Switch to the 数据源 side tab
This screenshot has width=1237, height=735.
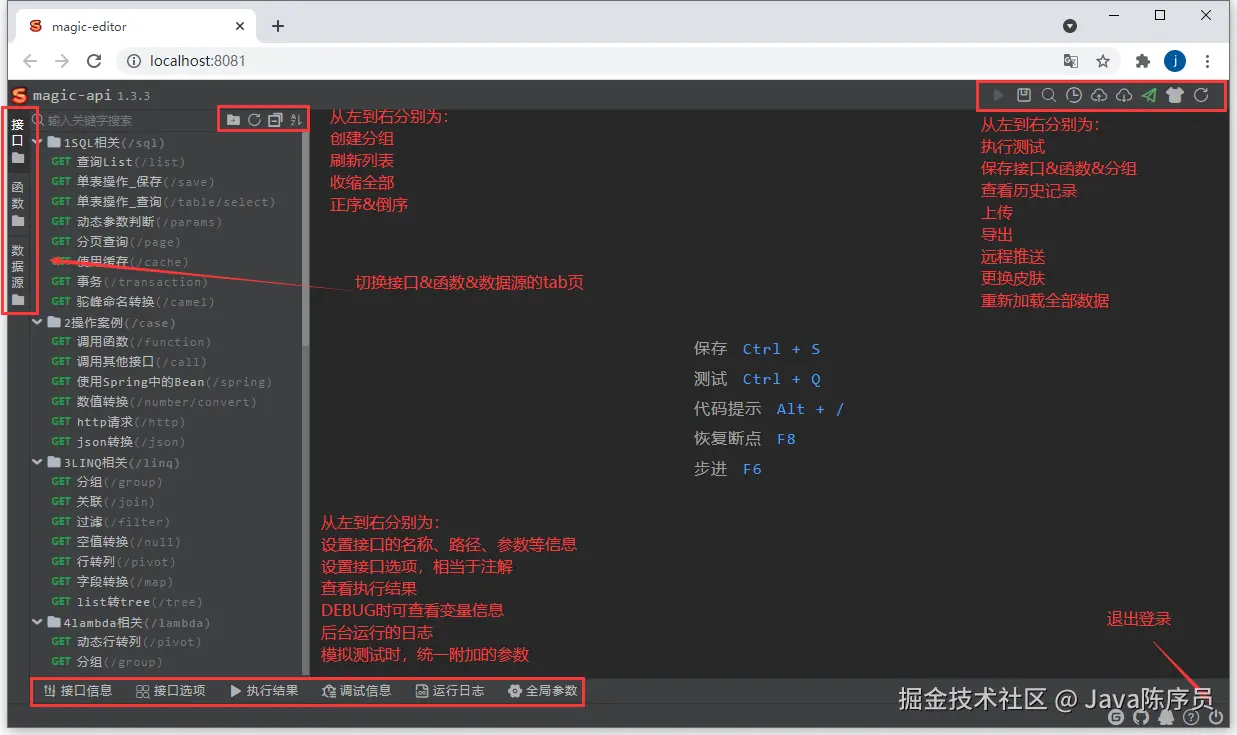pyautogui.click(x=18, y=275)
